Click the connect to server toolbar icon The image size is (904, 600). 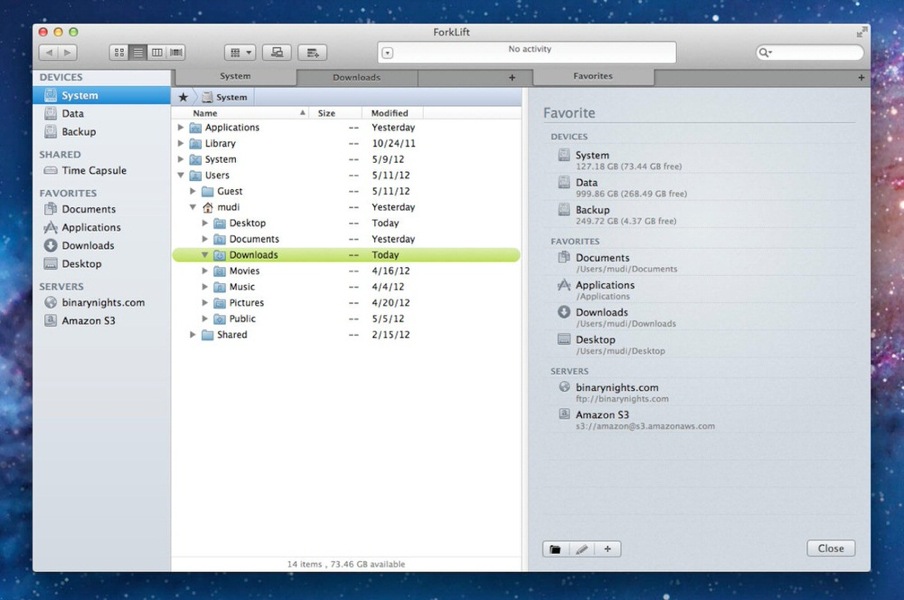coord(277,52)
